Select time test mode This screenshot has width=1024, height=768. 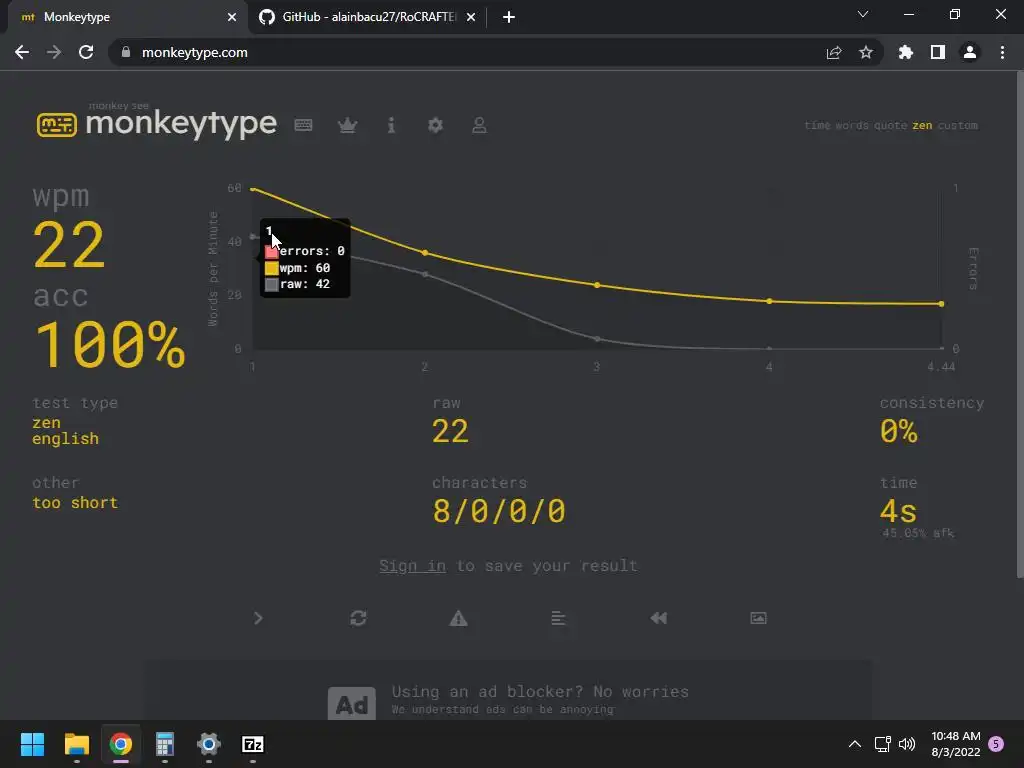coord(817,125)
